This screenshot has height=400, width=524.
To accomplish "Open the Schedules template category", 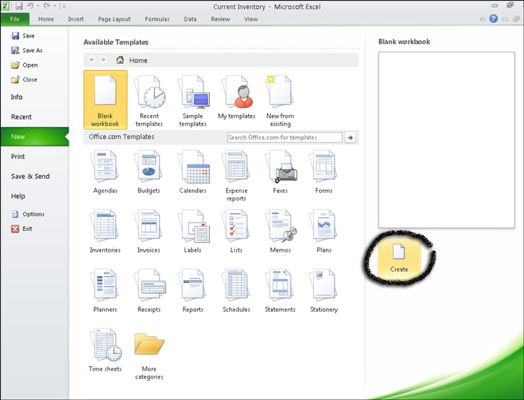I will 236,291.
